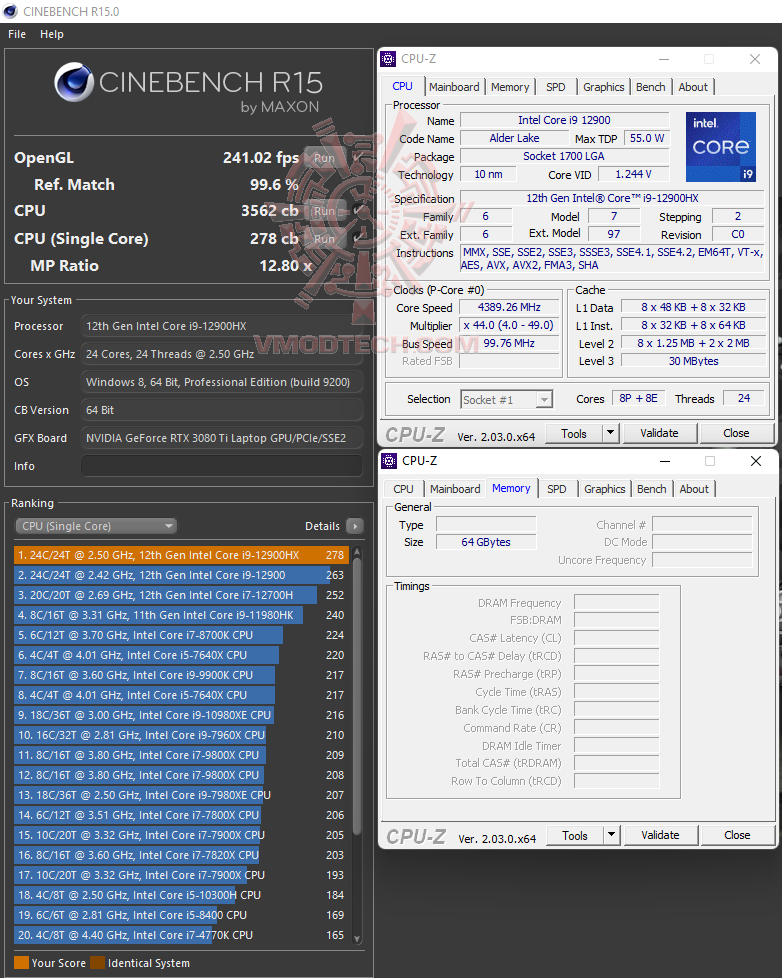Open the CPU (Single Core) ranking dropdown

pyautogui.click(x=96, y=526)
